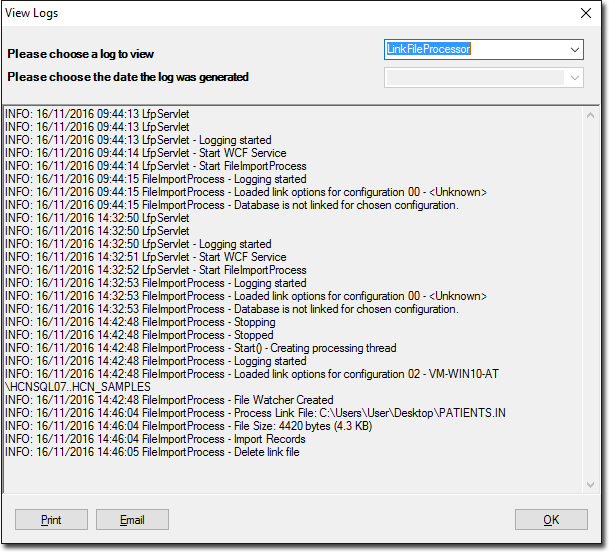Click the log area scrollbar up arrow
Viewport: 609px width, 552px height.
589,113
